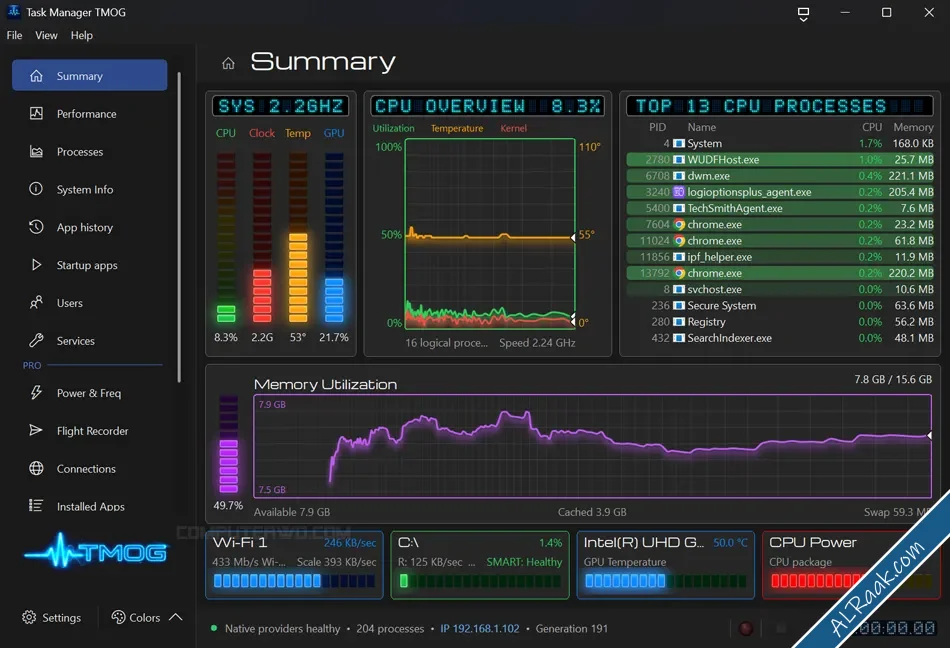
Task: Click the PID column header
Action: [657, 127]
